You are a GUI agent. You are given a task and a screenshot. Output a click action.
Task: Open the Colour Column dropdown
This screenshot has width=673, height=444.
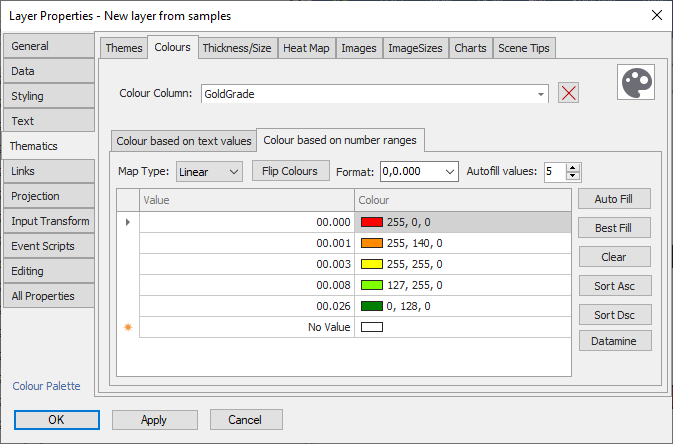coord(541,93)
